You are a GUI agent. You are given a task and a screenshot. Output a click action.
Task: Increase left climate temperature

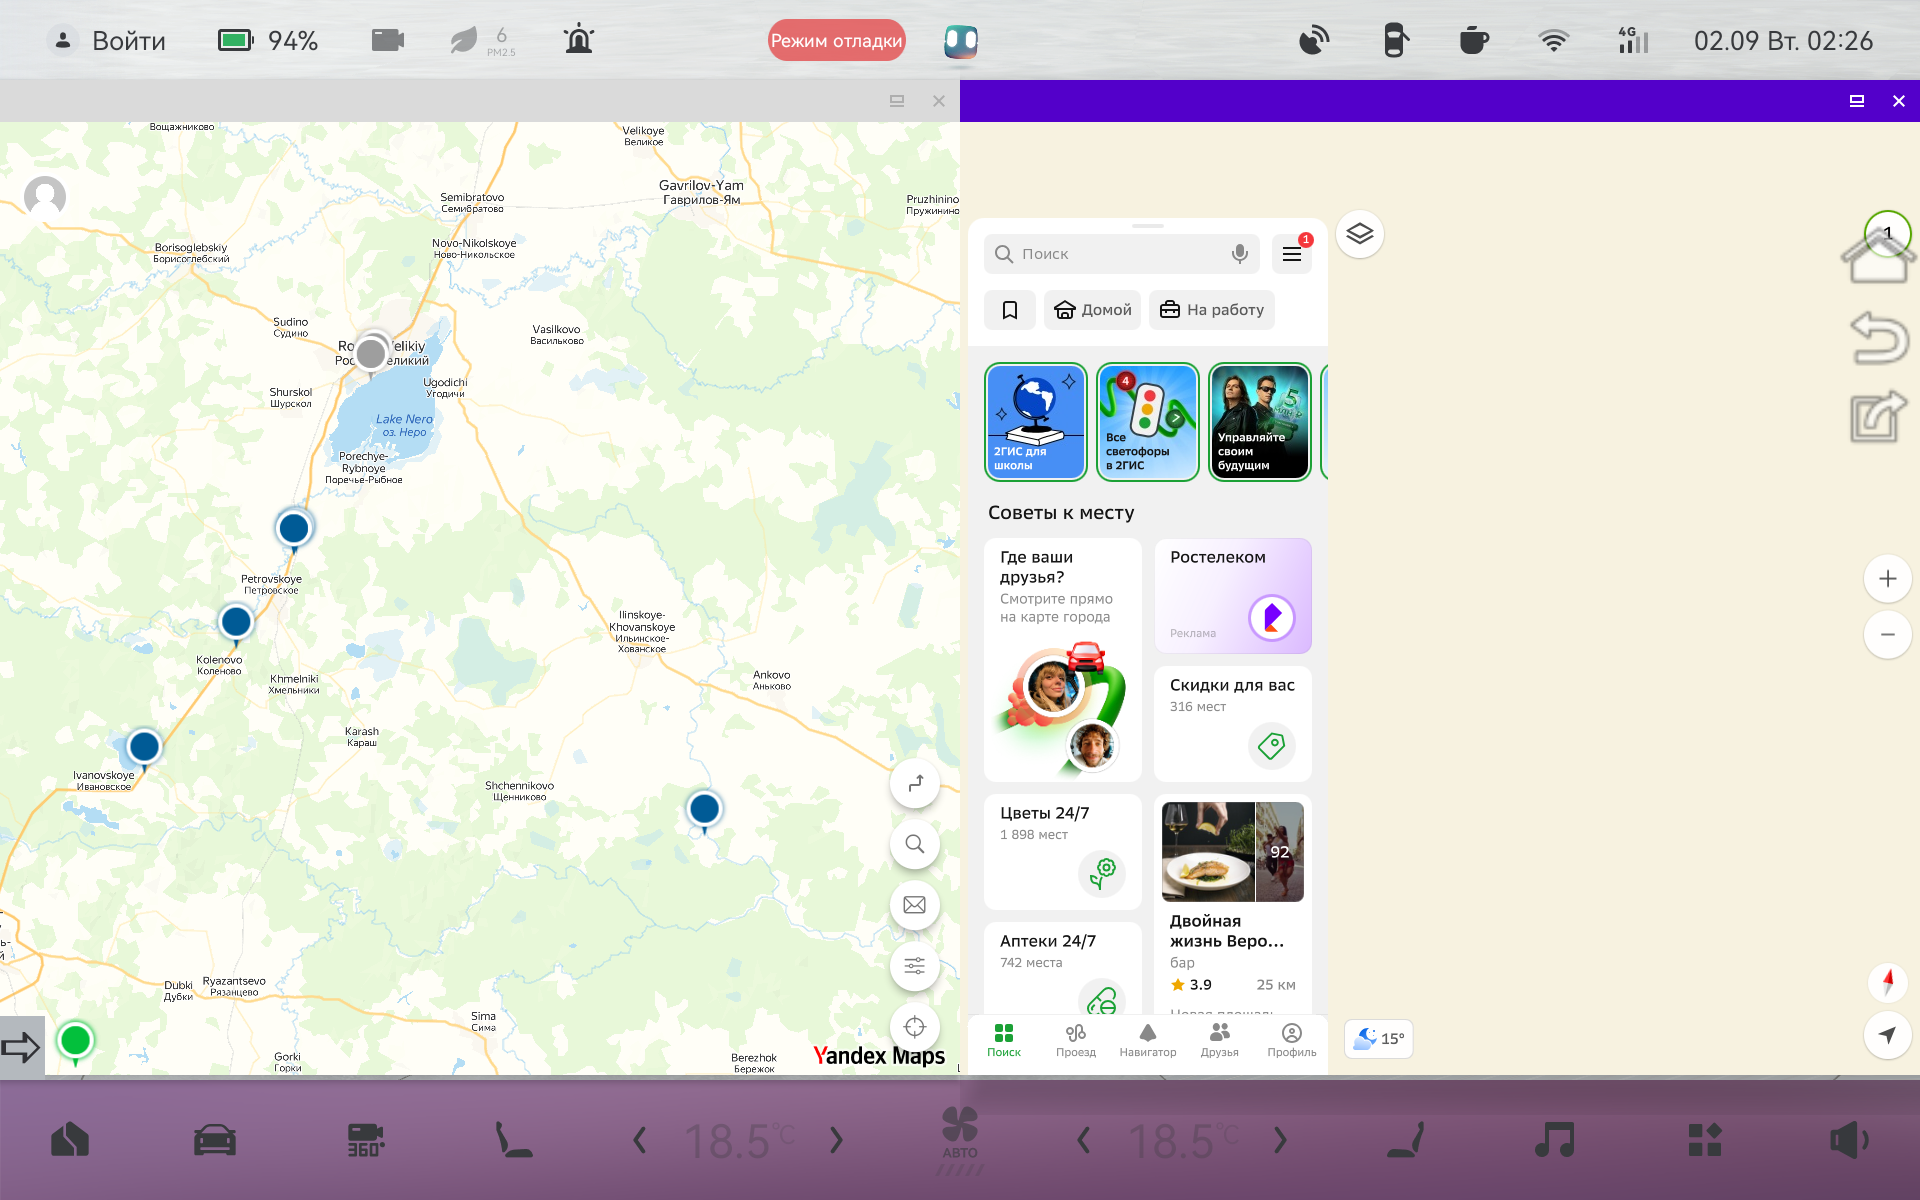click(836, 1140)
